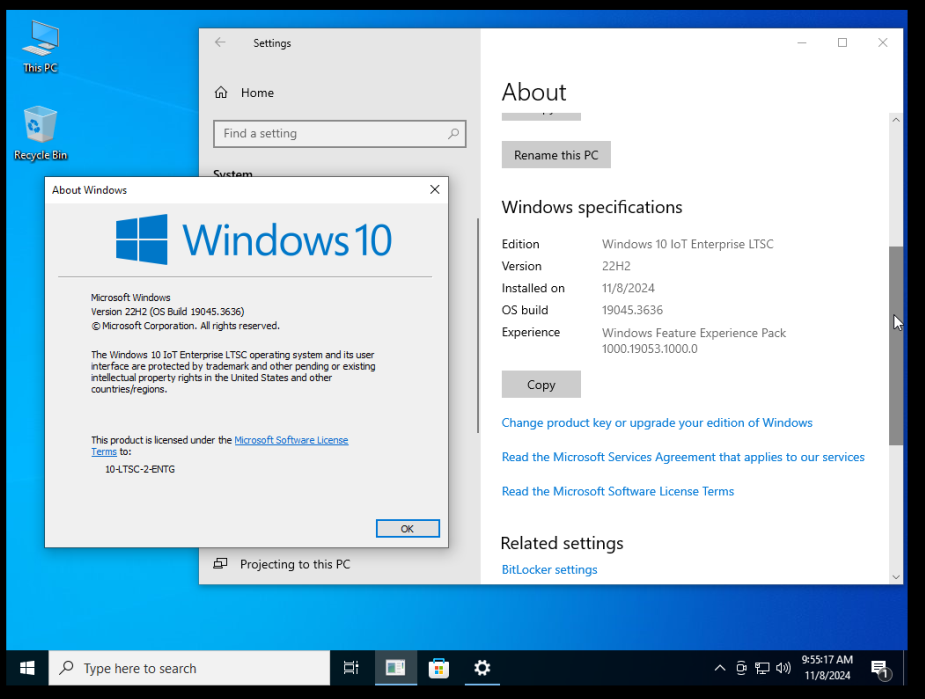
Task: Confirm About Windows dialog with OK
Action: (x=408, y=529)
